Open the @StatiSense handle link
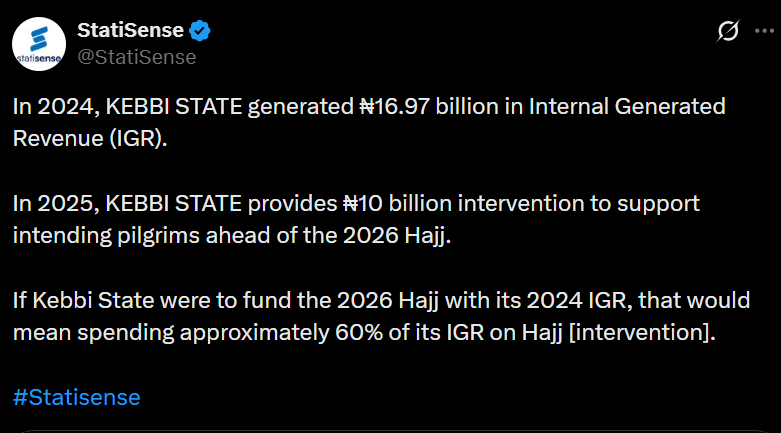 (136, 57)
